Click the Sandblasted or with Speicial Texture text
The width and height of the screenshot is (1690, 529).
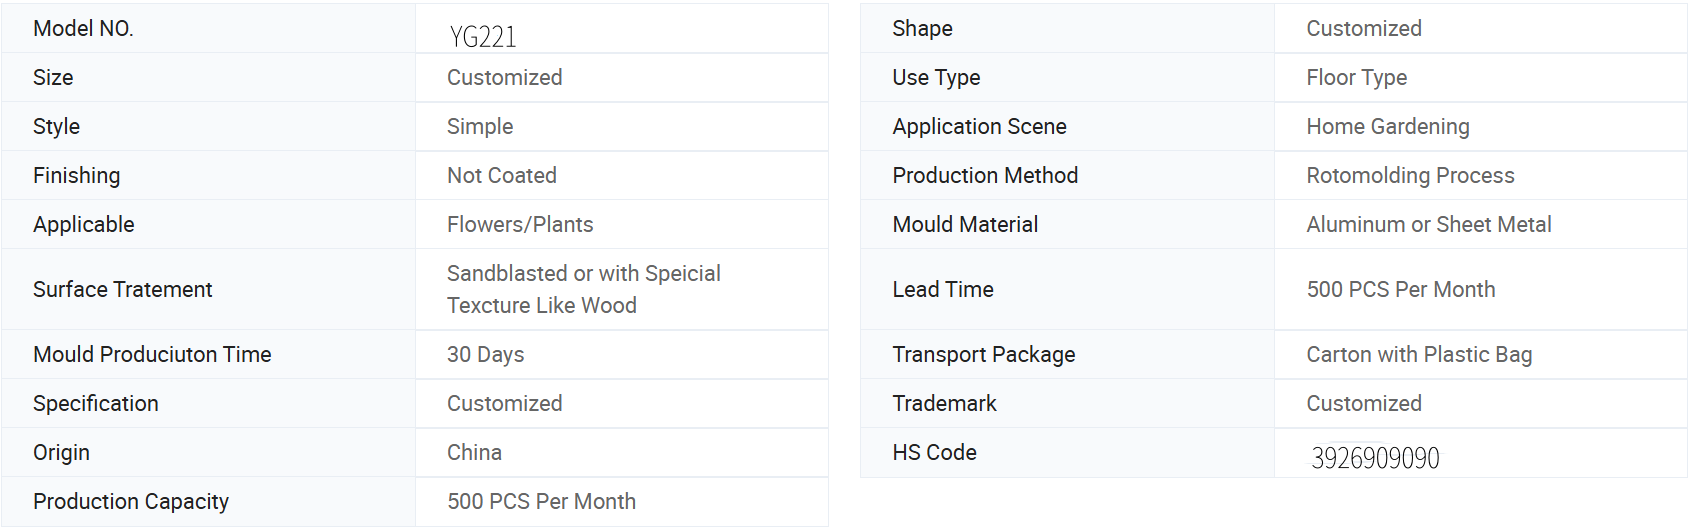tap(584, 290)
